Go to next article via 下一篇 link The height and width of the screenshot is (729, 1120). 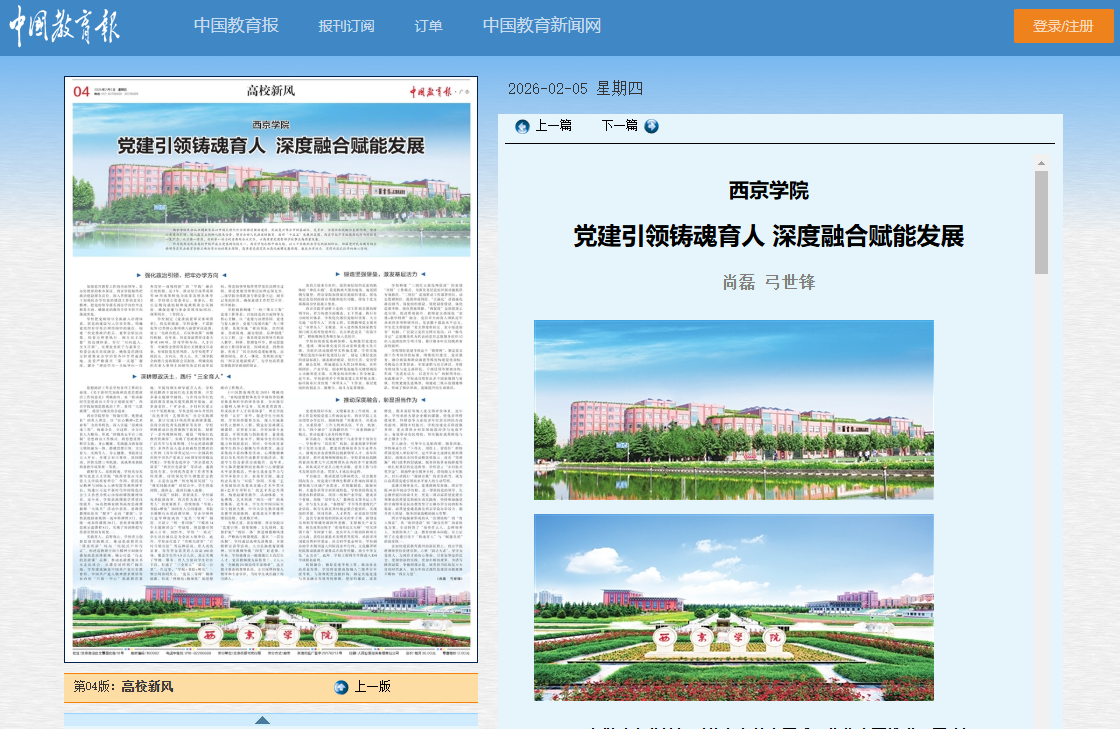(x=619, y=126)
